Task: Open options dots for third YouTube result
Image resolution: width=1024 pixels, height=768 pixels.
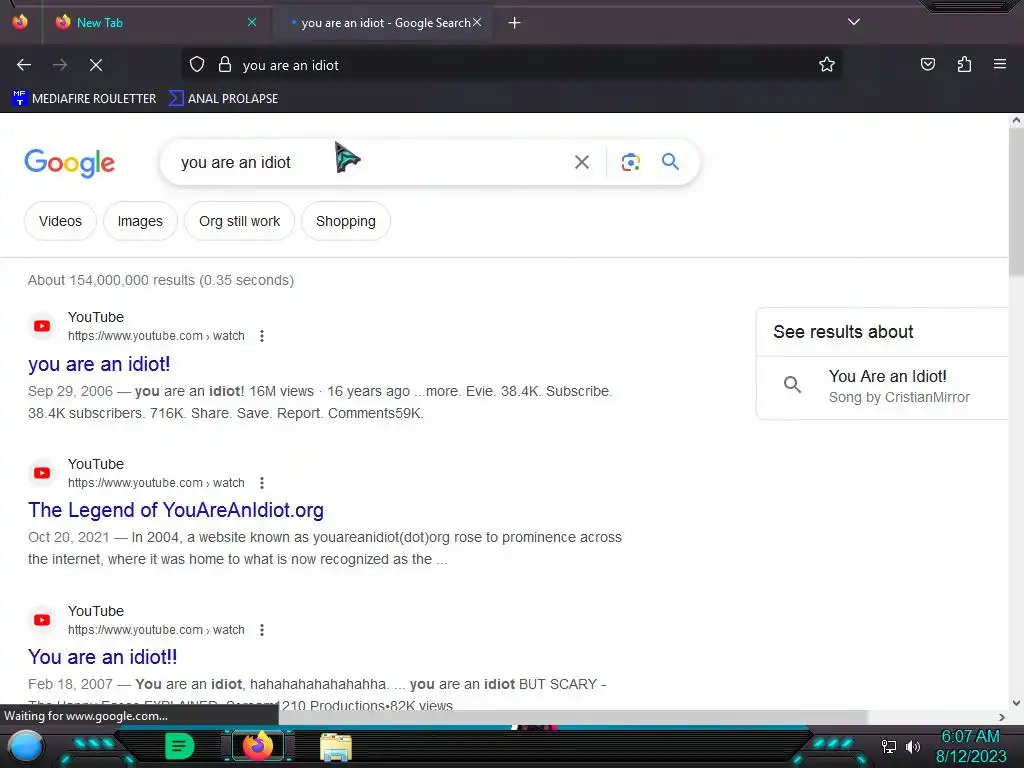Action: coord(262,630)
